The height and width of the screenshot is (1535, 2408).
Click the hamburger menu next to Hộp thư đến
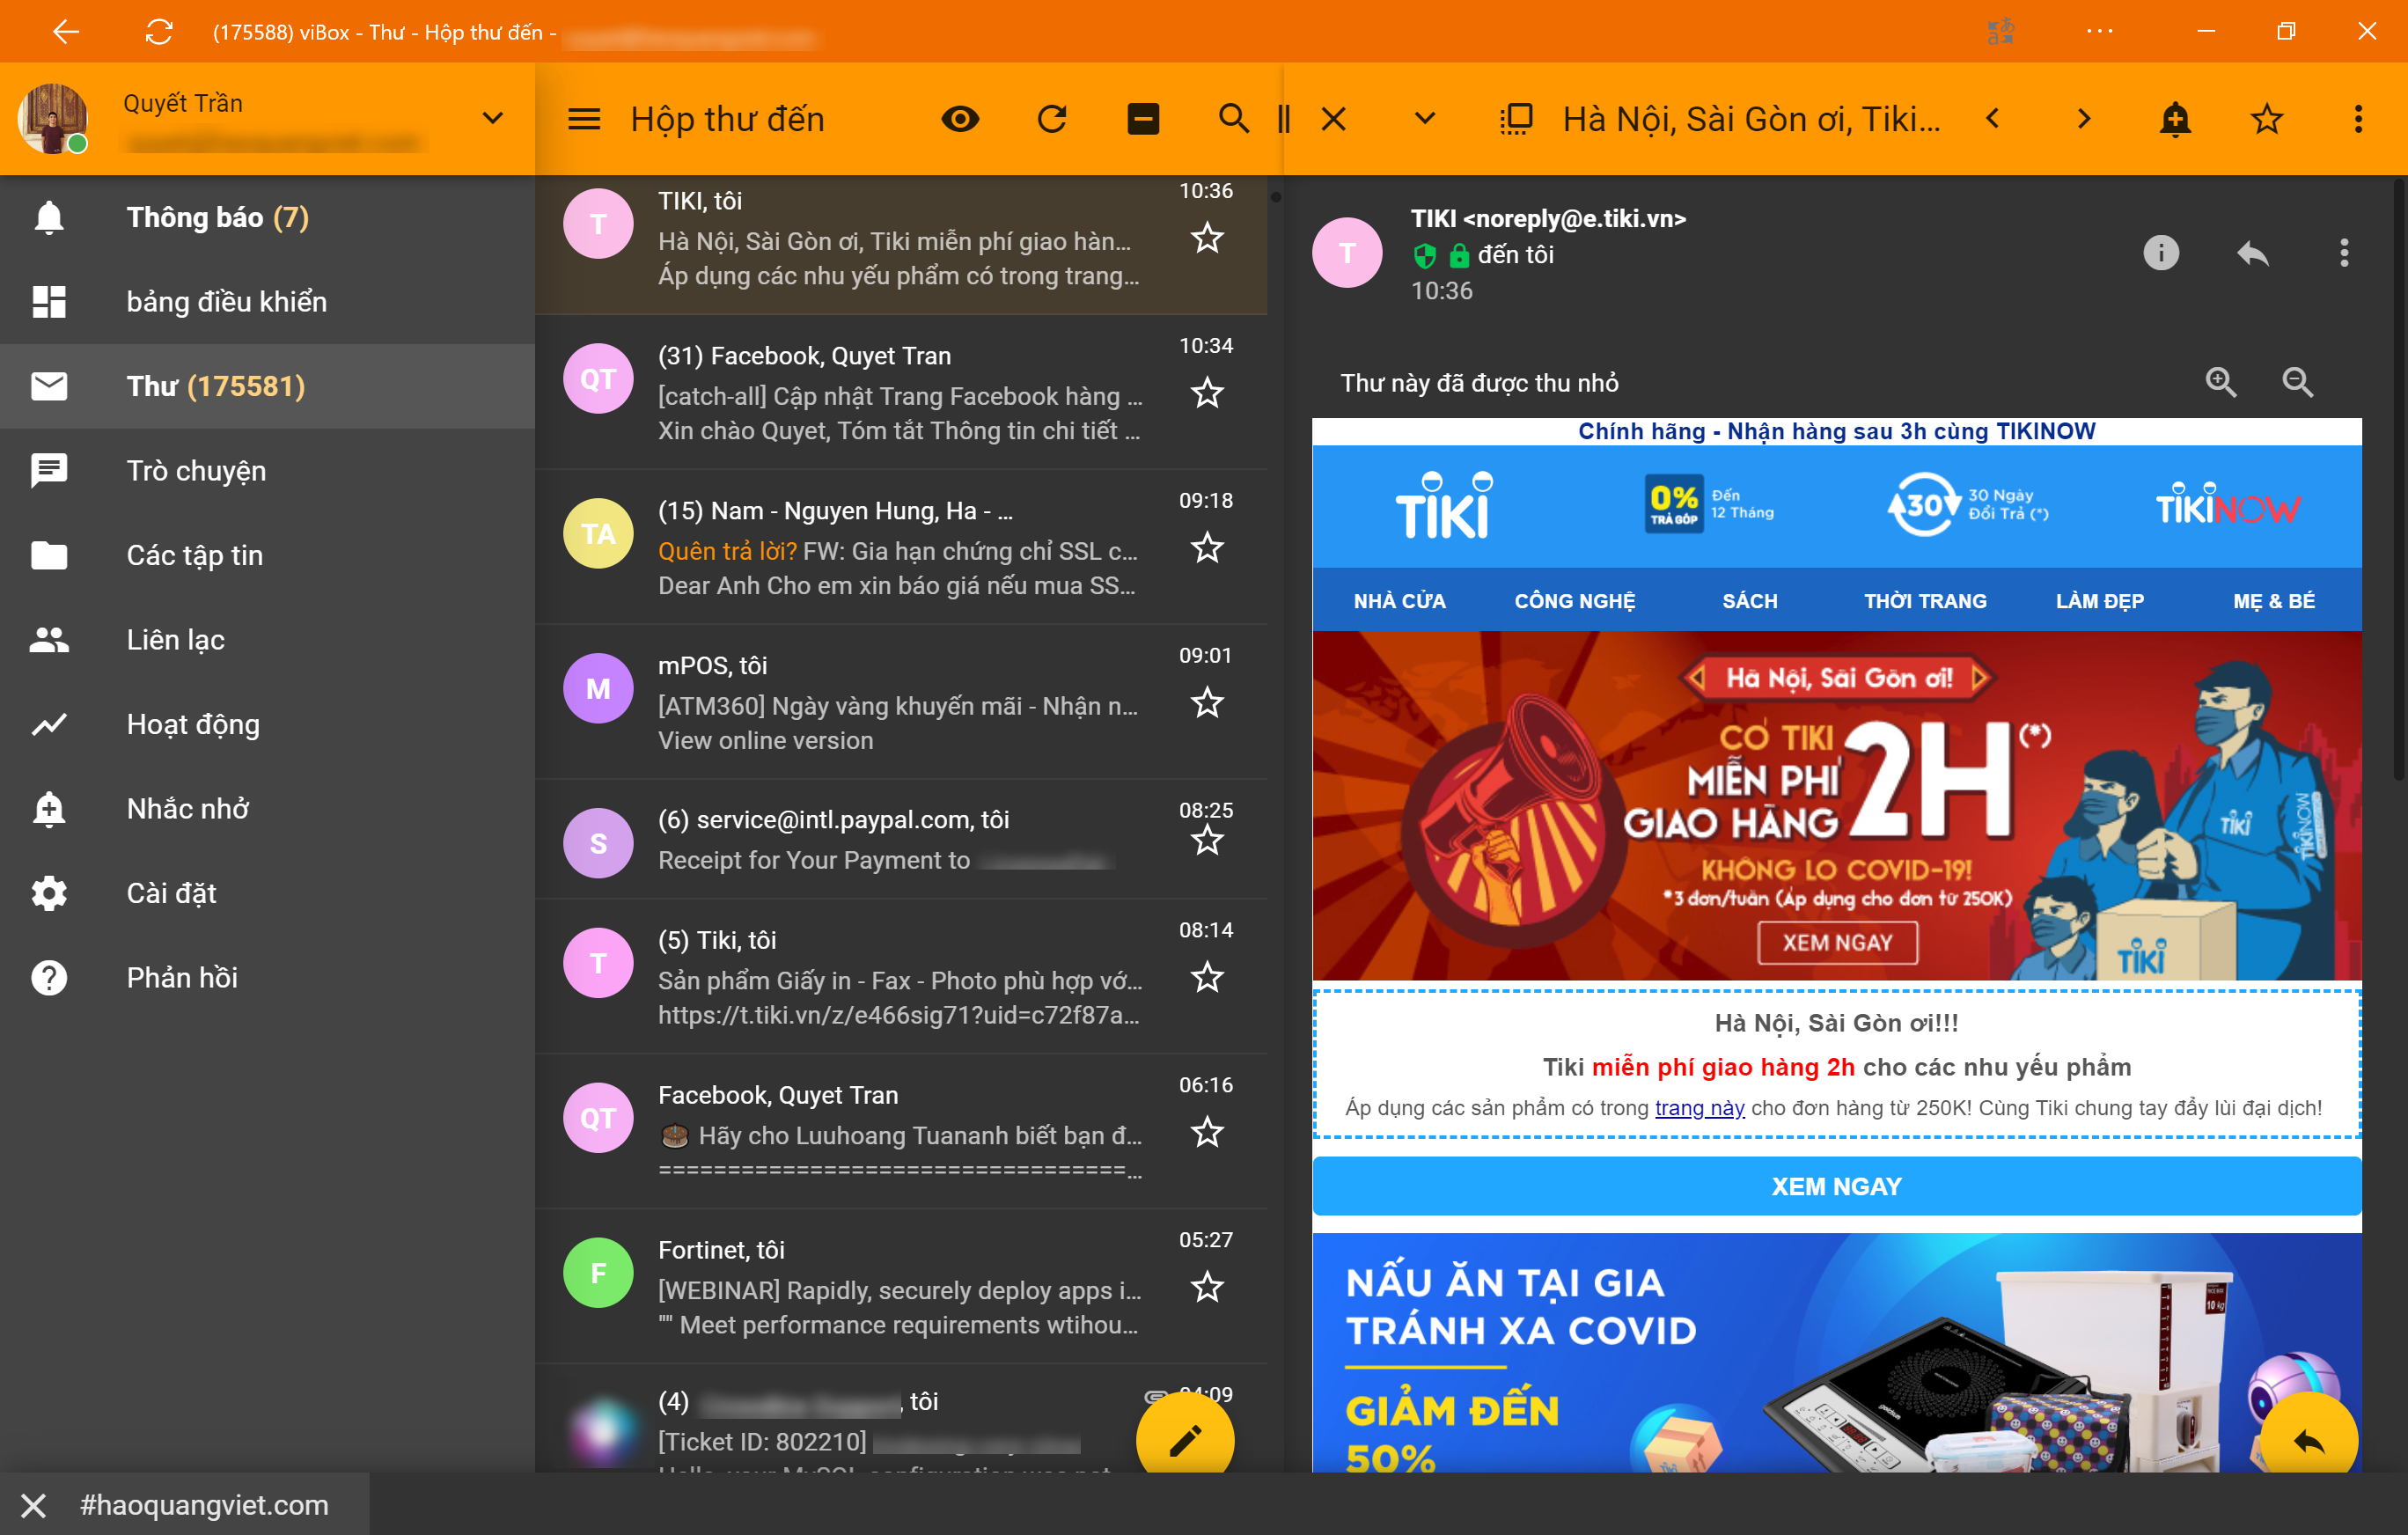584,119
